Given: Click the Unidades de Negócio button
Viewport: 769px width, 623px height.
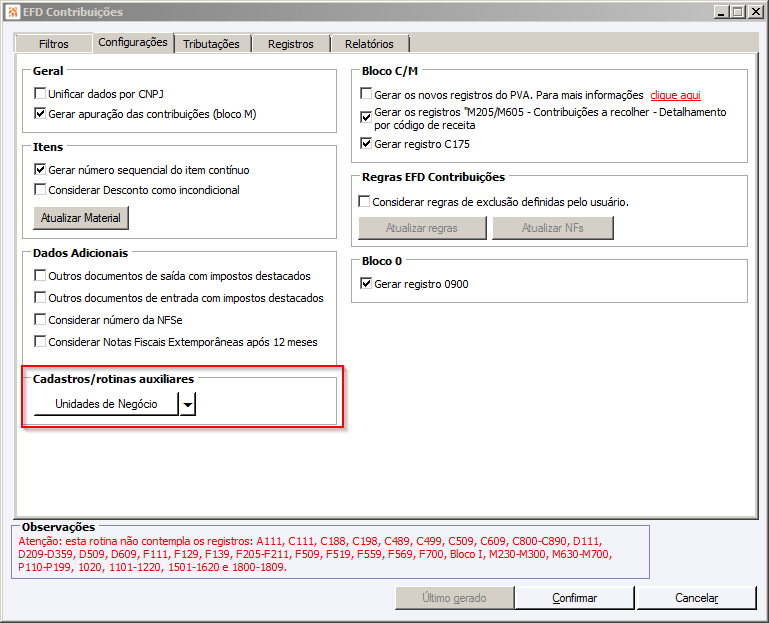Looking at the screenshot, I should click(106, 404).
